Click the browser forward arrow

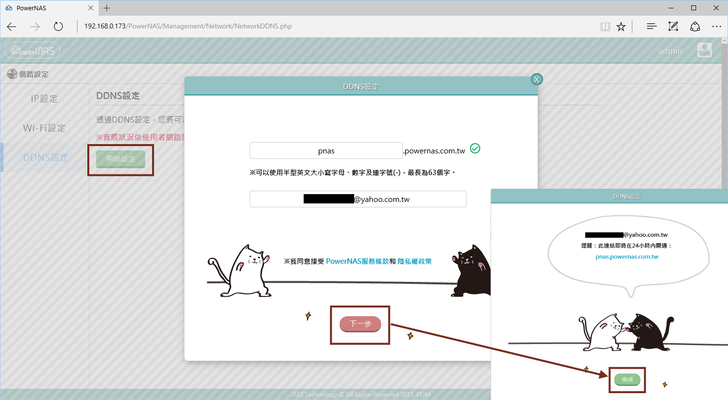coord(35,26)
